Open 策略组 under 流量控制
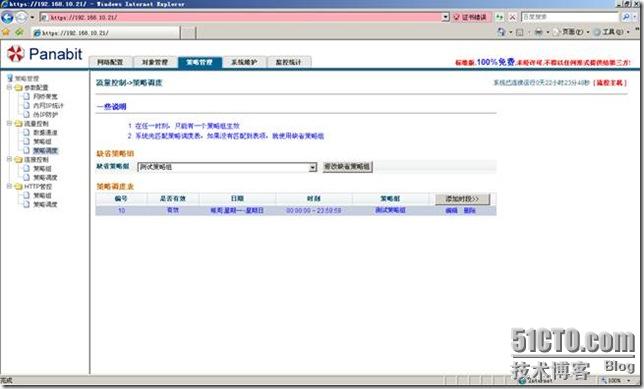Screen dimensions: 644x389 coord(42,141)
